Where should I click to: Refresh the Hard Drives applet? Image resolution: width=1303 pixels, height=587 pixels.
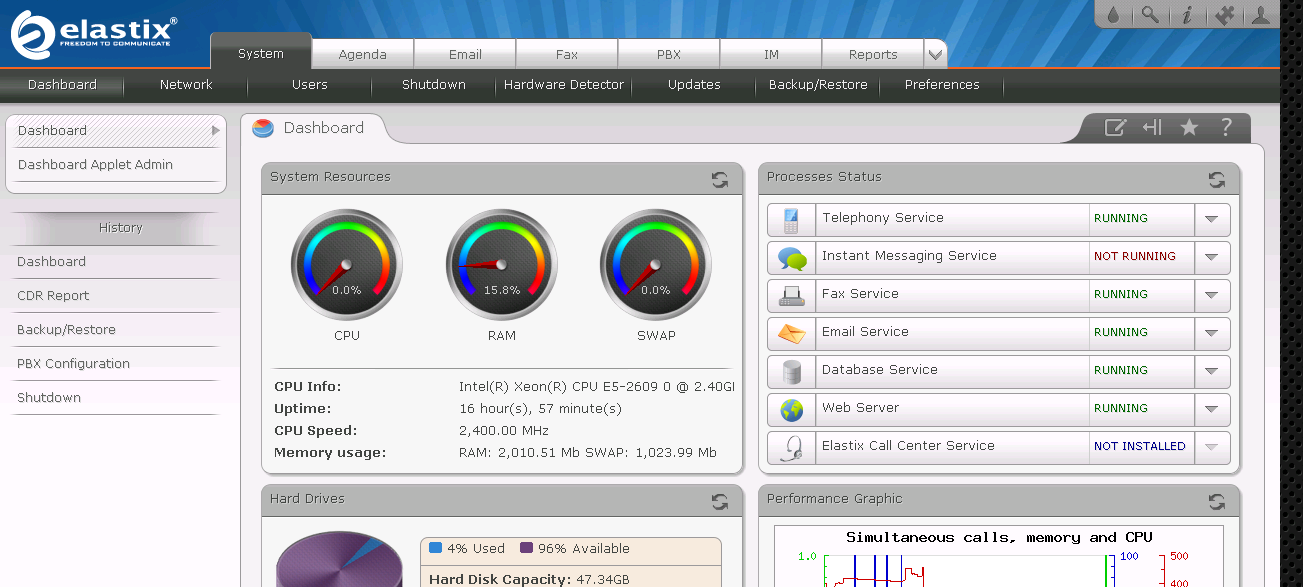(720, 502)
